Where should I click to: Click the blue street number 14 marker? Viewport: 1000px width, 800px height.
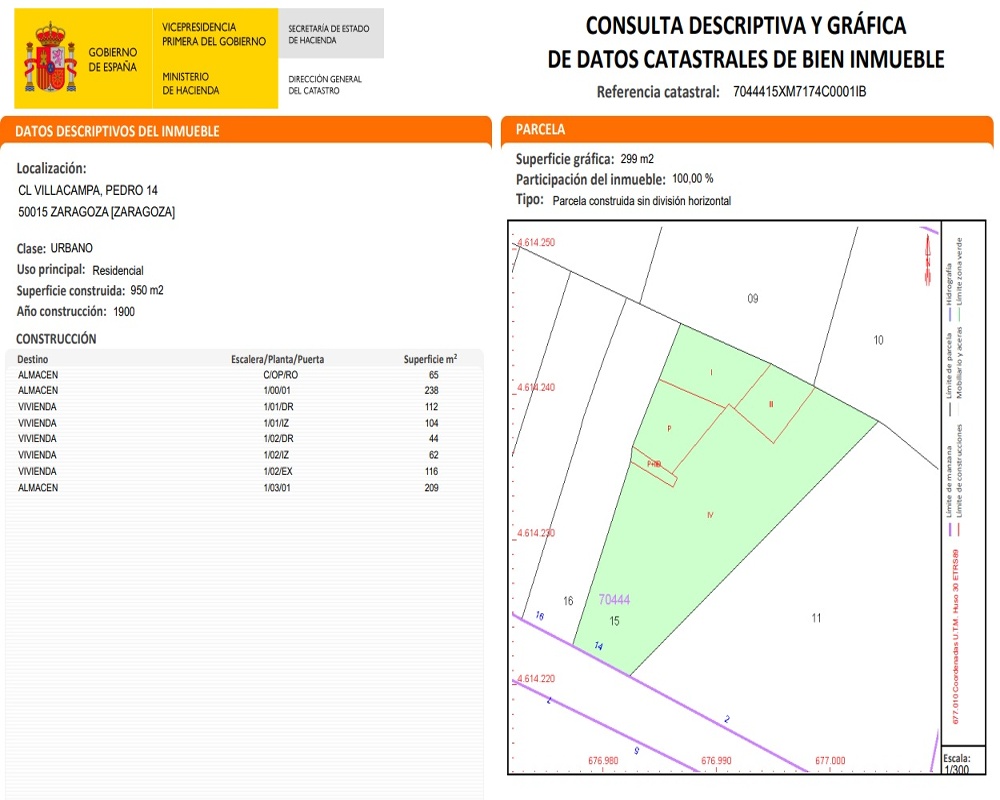click(x=598, y=647)
